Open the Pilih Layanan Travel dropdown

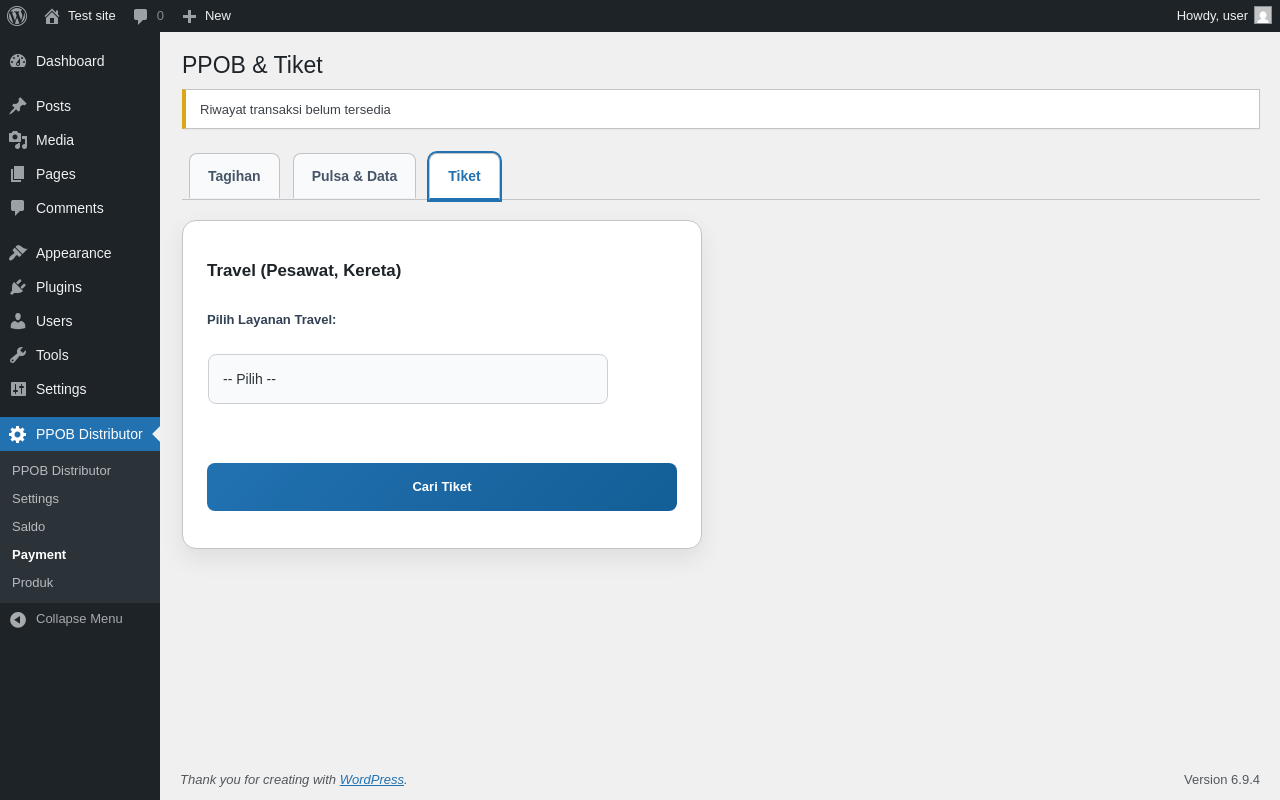click(x=408, y=379)
